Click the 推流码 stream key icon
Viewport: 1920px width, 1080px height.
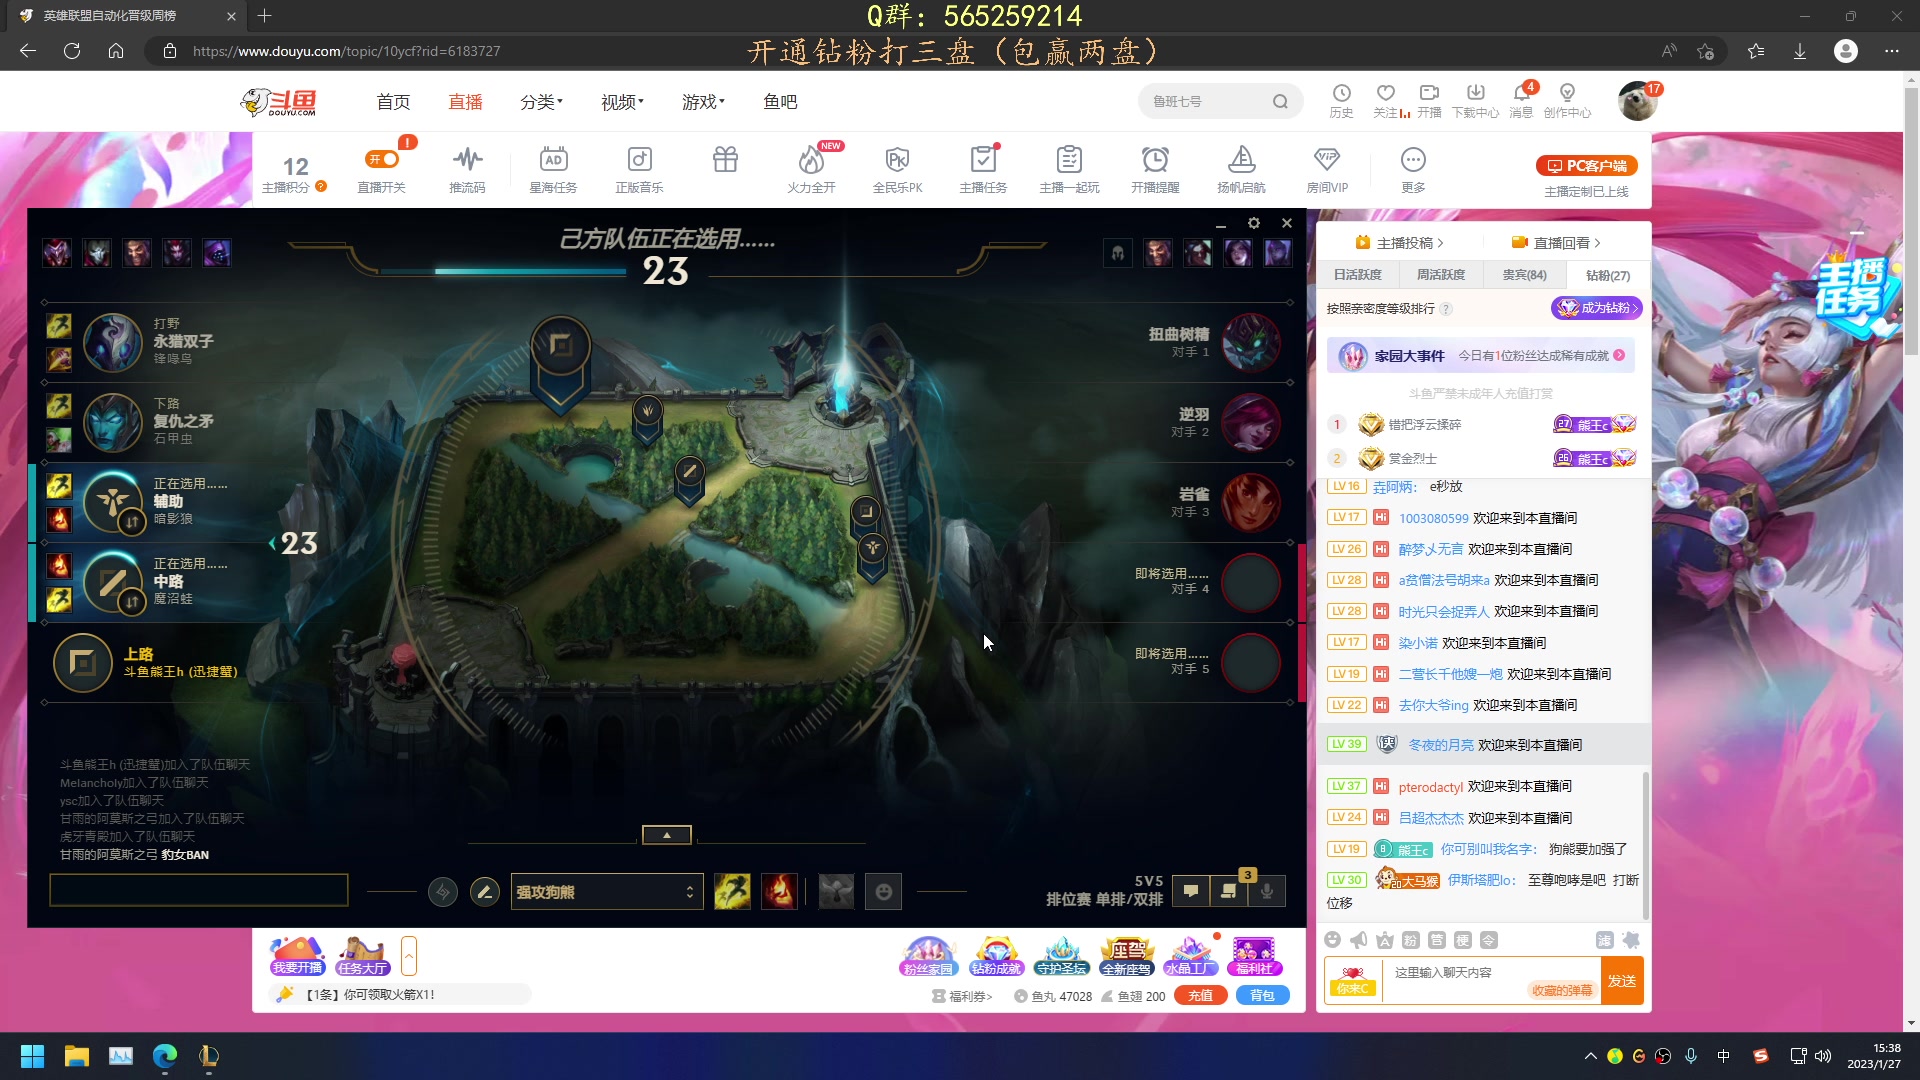[467, 160]
